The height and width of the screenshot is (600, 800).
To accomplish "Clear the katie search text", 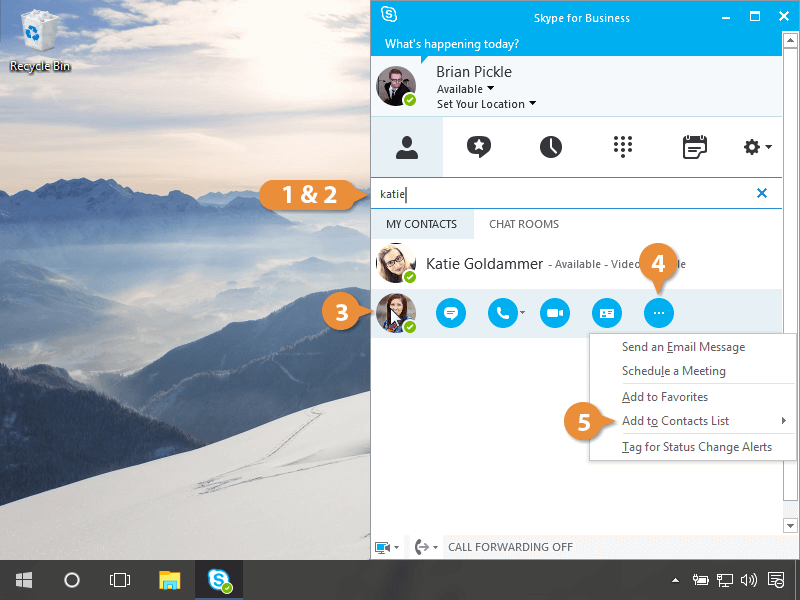I will tap(762, 193).
